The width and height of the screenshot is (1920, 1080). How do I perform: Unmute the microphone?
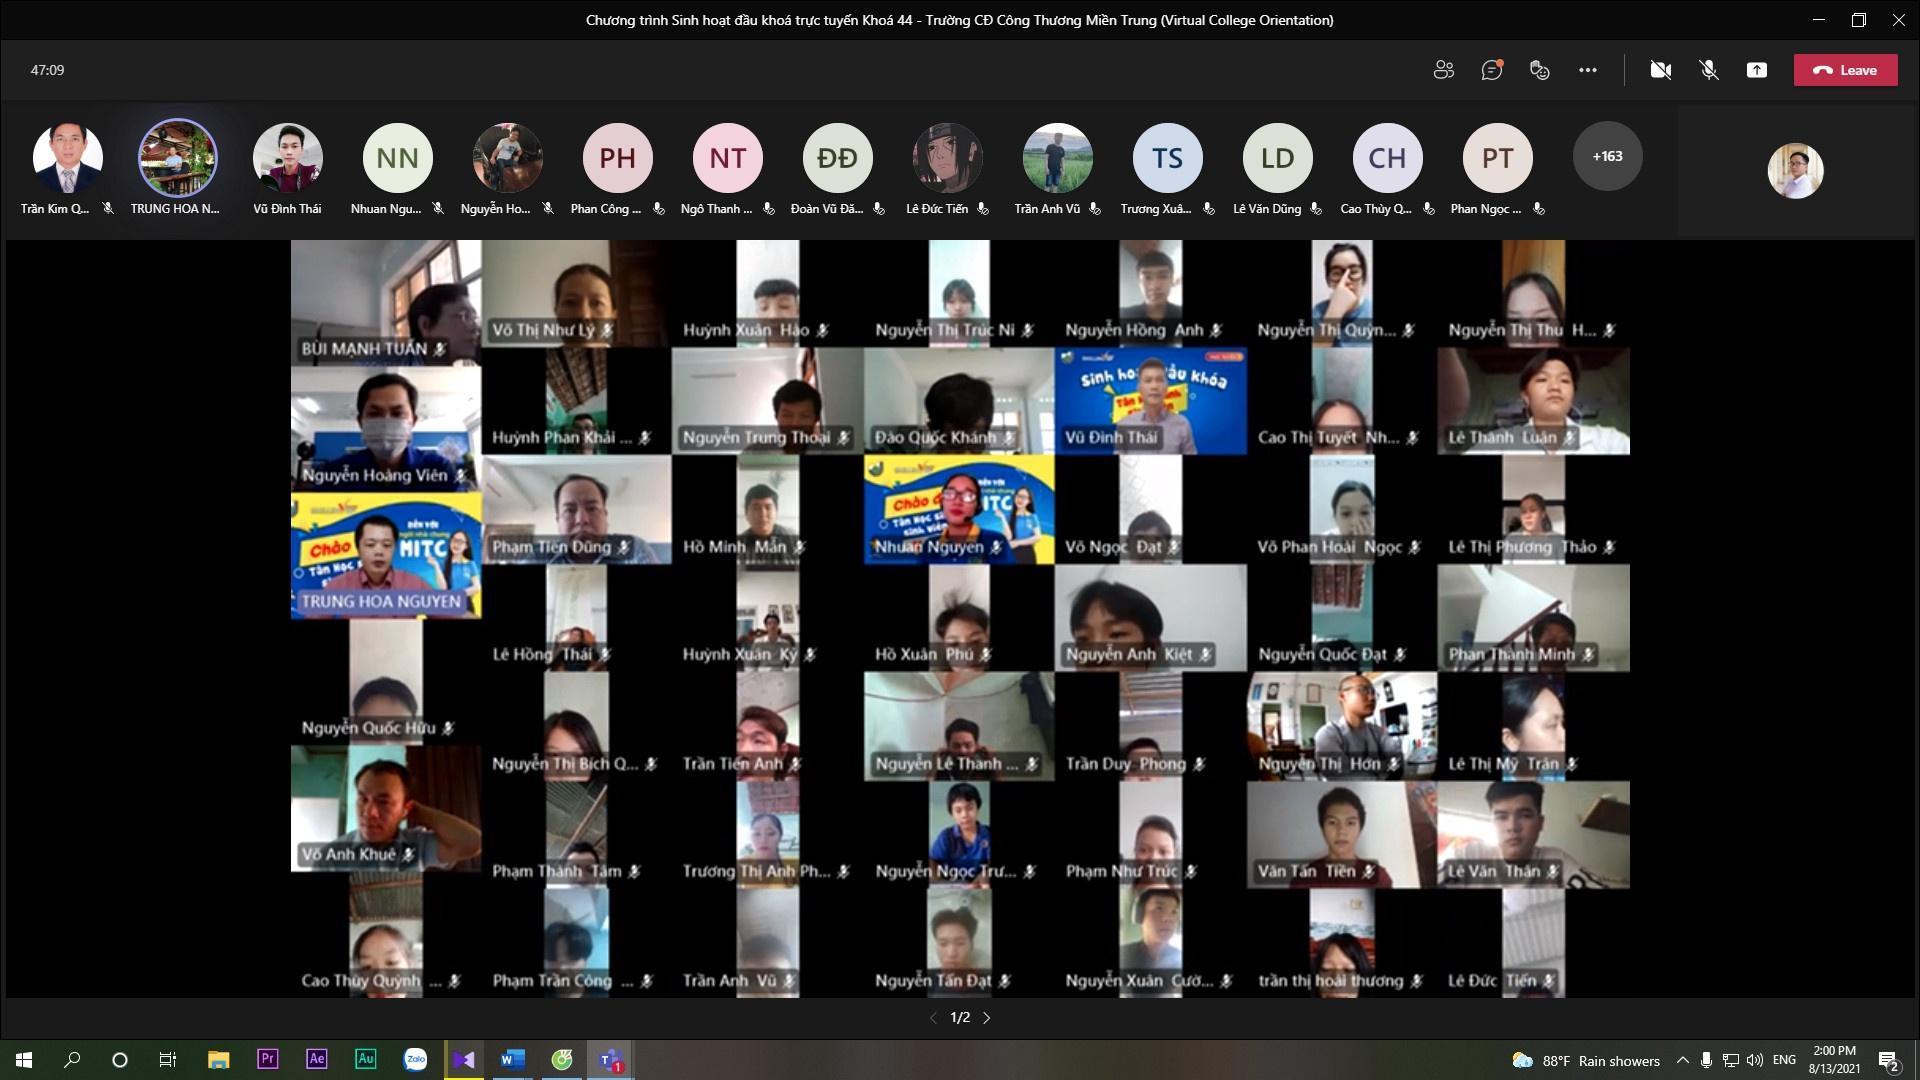point(1708,70)
